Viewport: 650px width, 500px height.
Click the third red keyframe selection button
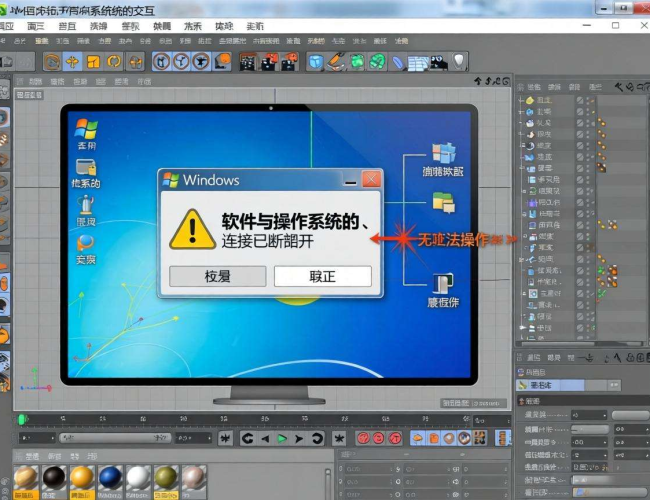pos(395,438)
